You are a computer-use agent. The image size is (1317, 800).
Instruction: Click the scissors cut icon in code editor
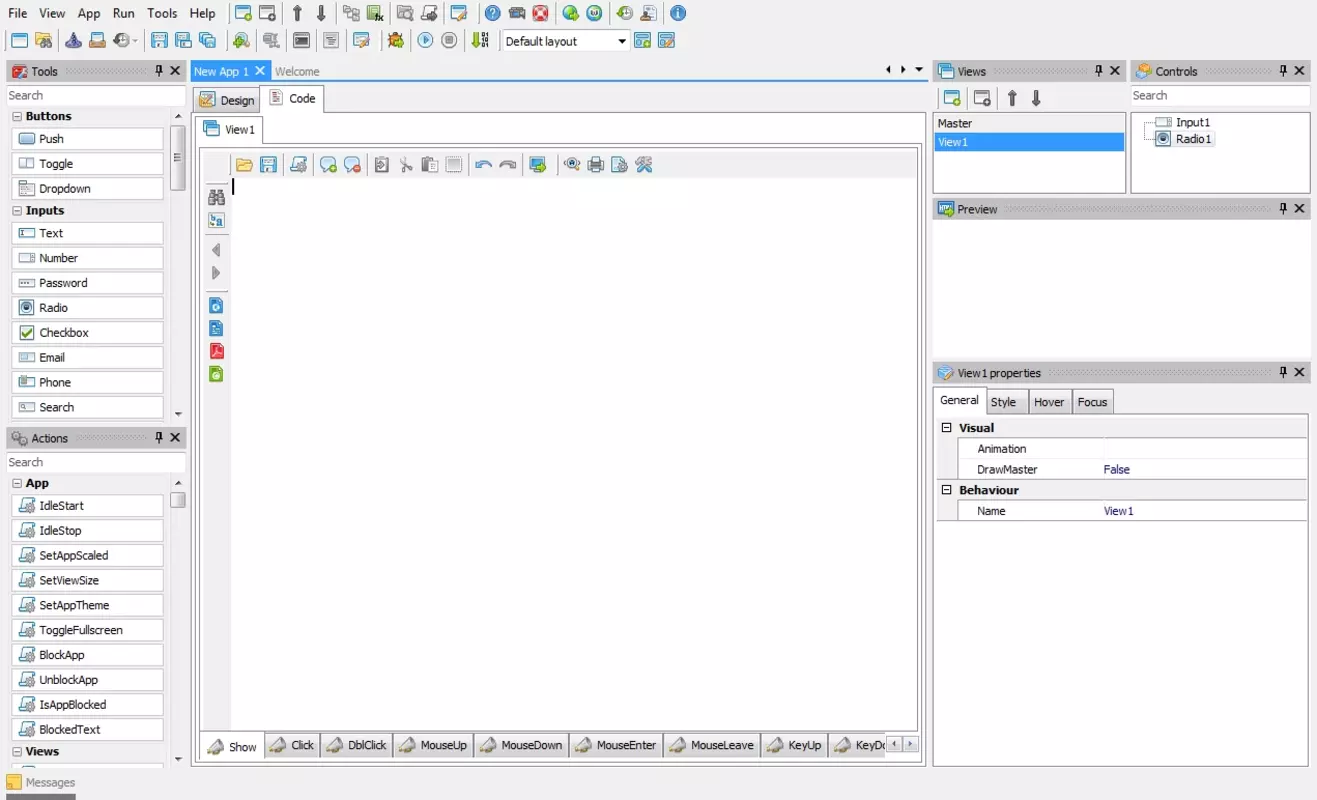406,165
